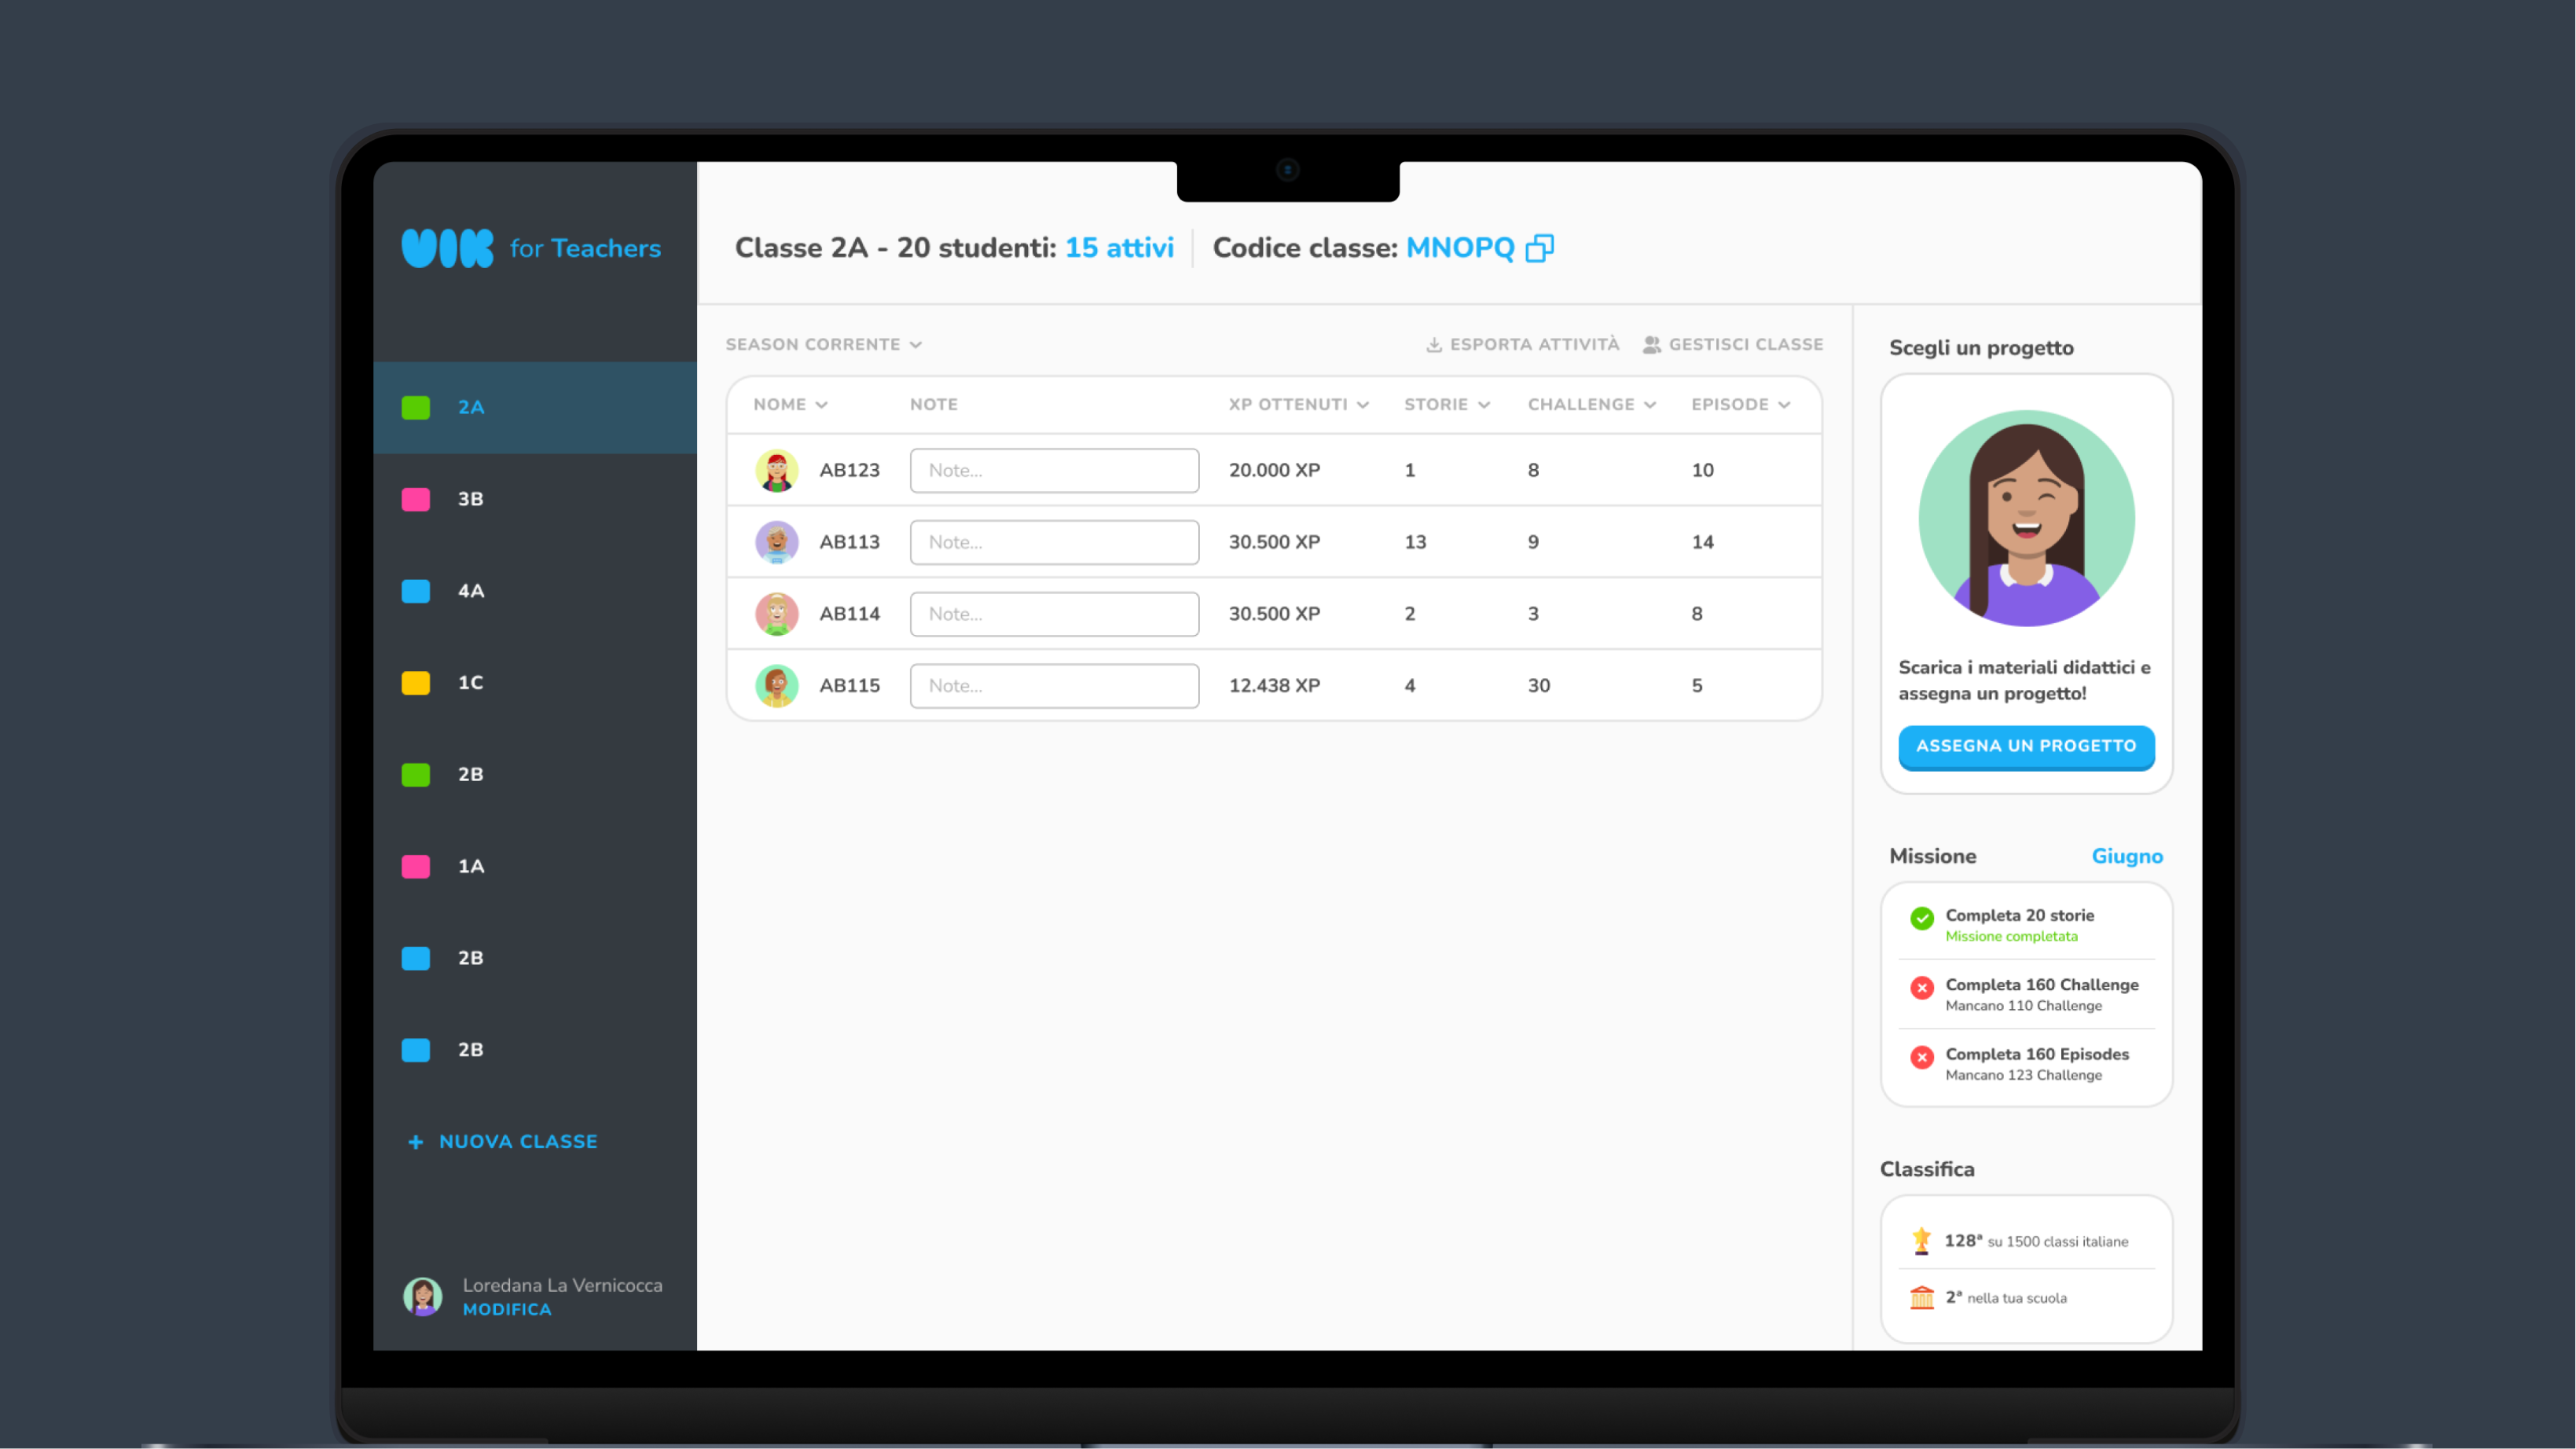Sort by Episode column
This screenshot has height=1449, width=2576.
pos(1741,405)
